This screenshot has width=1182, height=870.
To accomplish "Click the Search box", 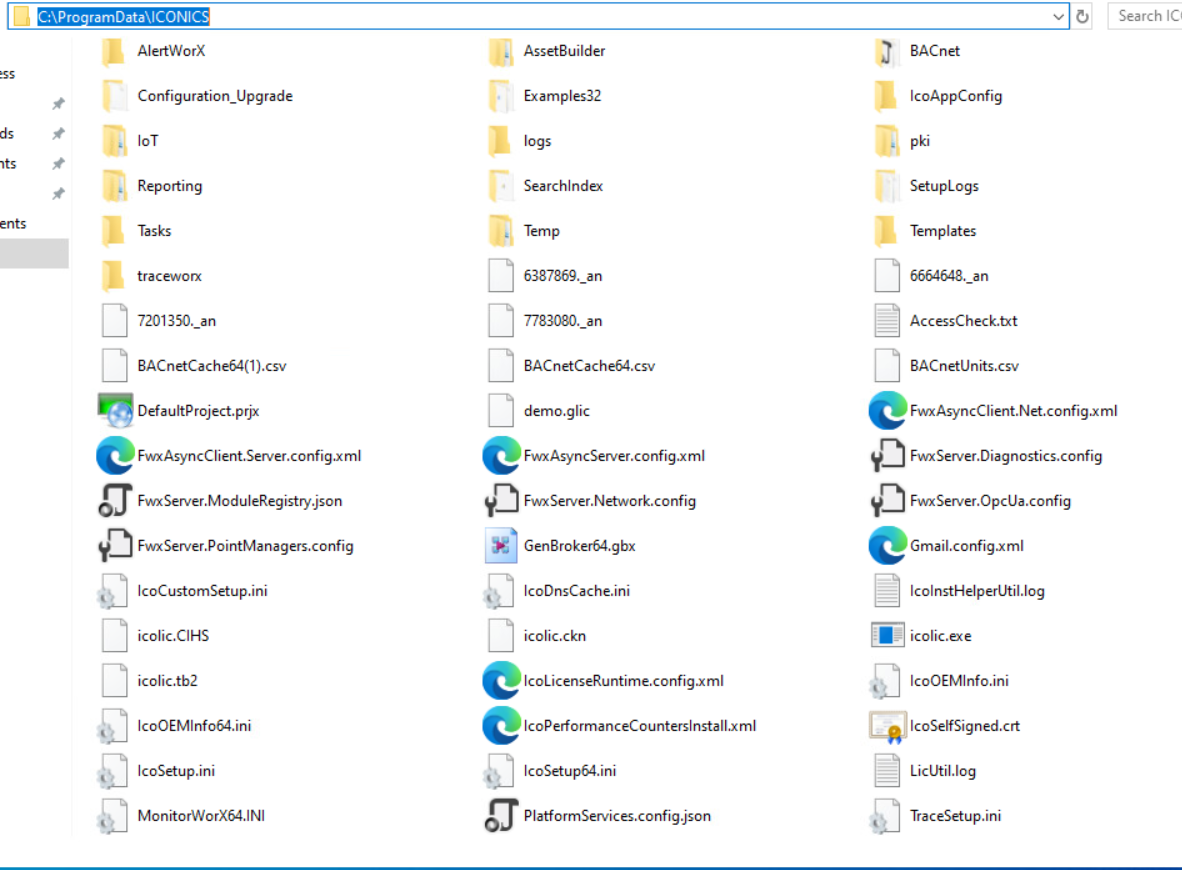I will click(x=1144, y=16).
